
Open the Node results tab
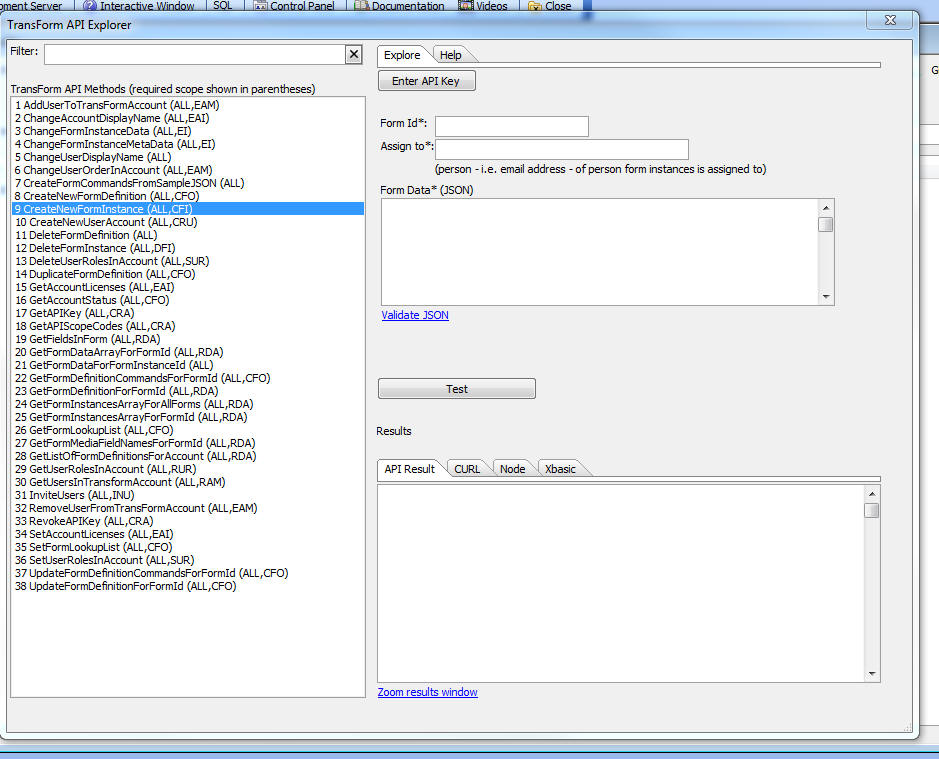click(513, 469)
